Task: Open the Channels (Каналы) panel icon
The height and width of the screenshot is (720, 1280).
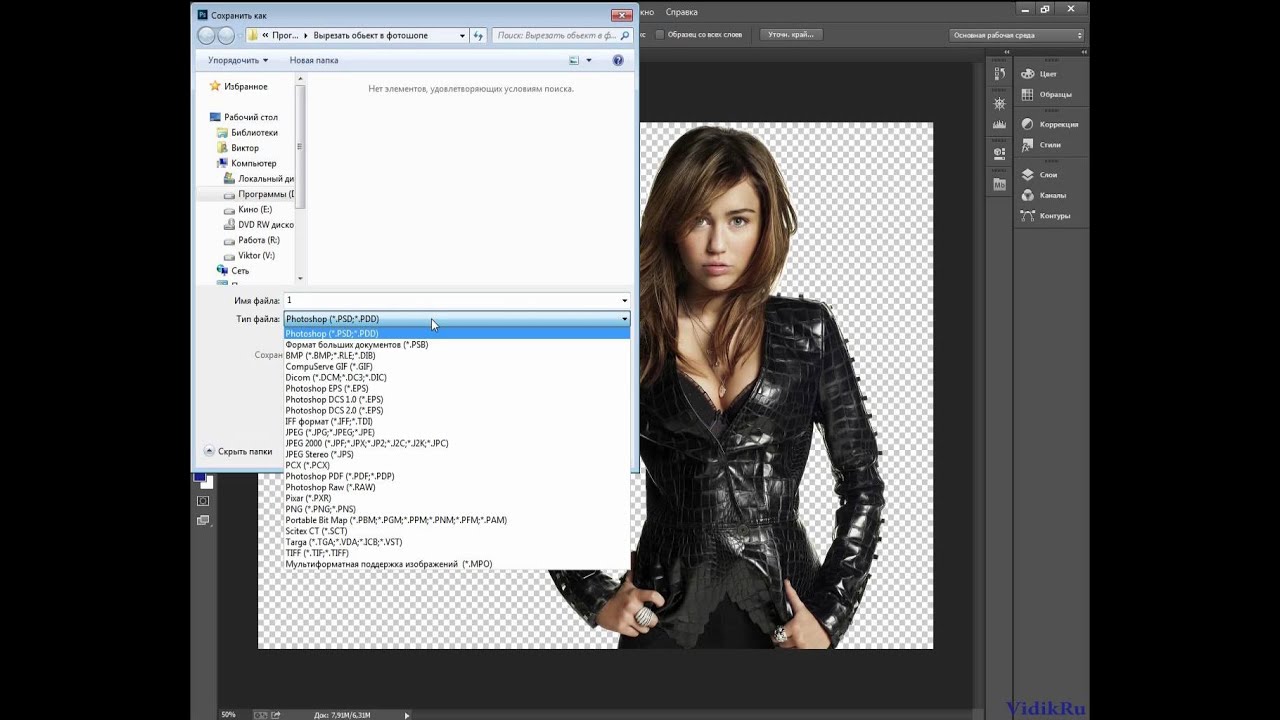Action: click(x=1027, y=195)
